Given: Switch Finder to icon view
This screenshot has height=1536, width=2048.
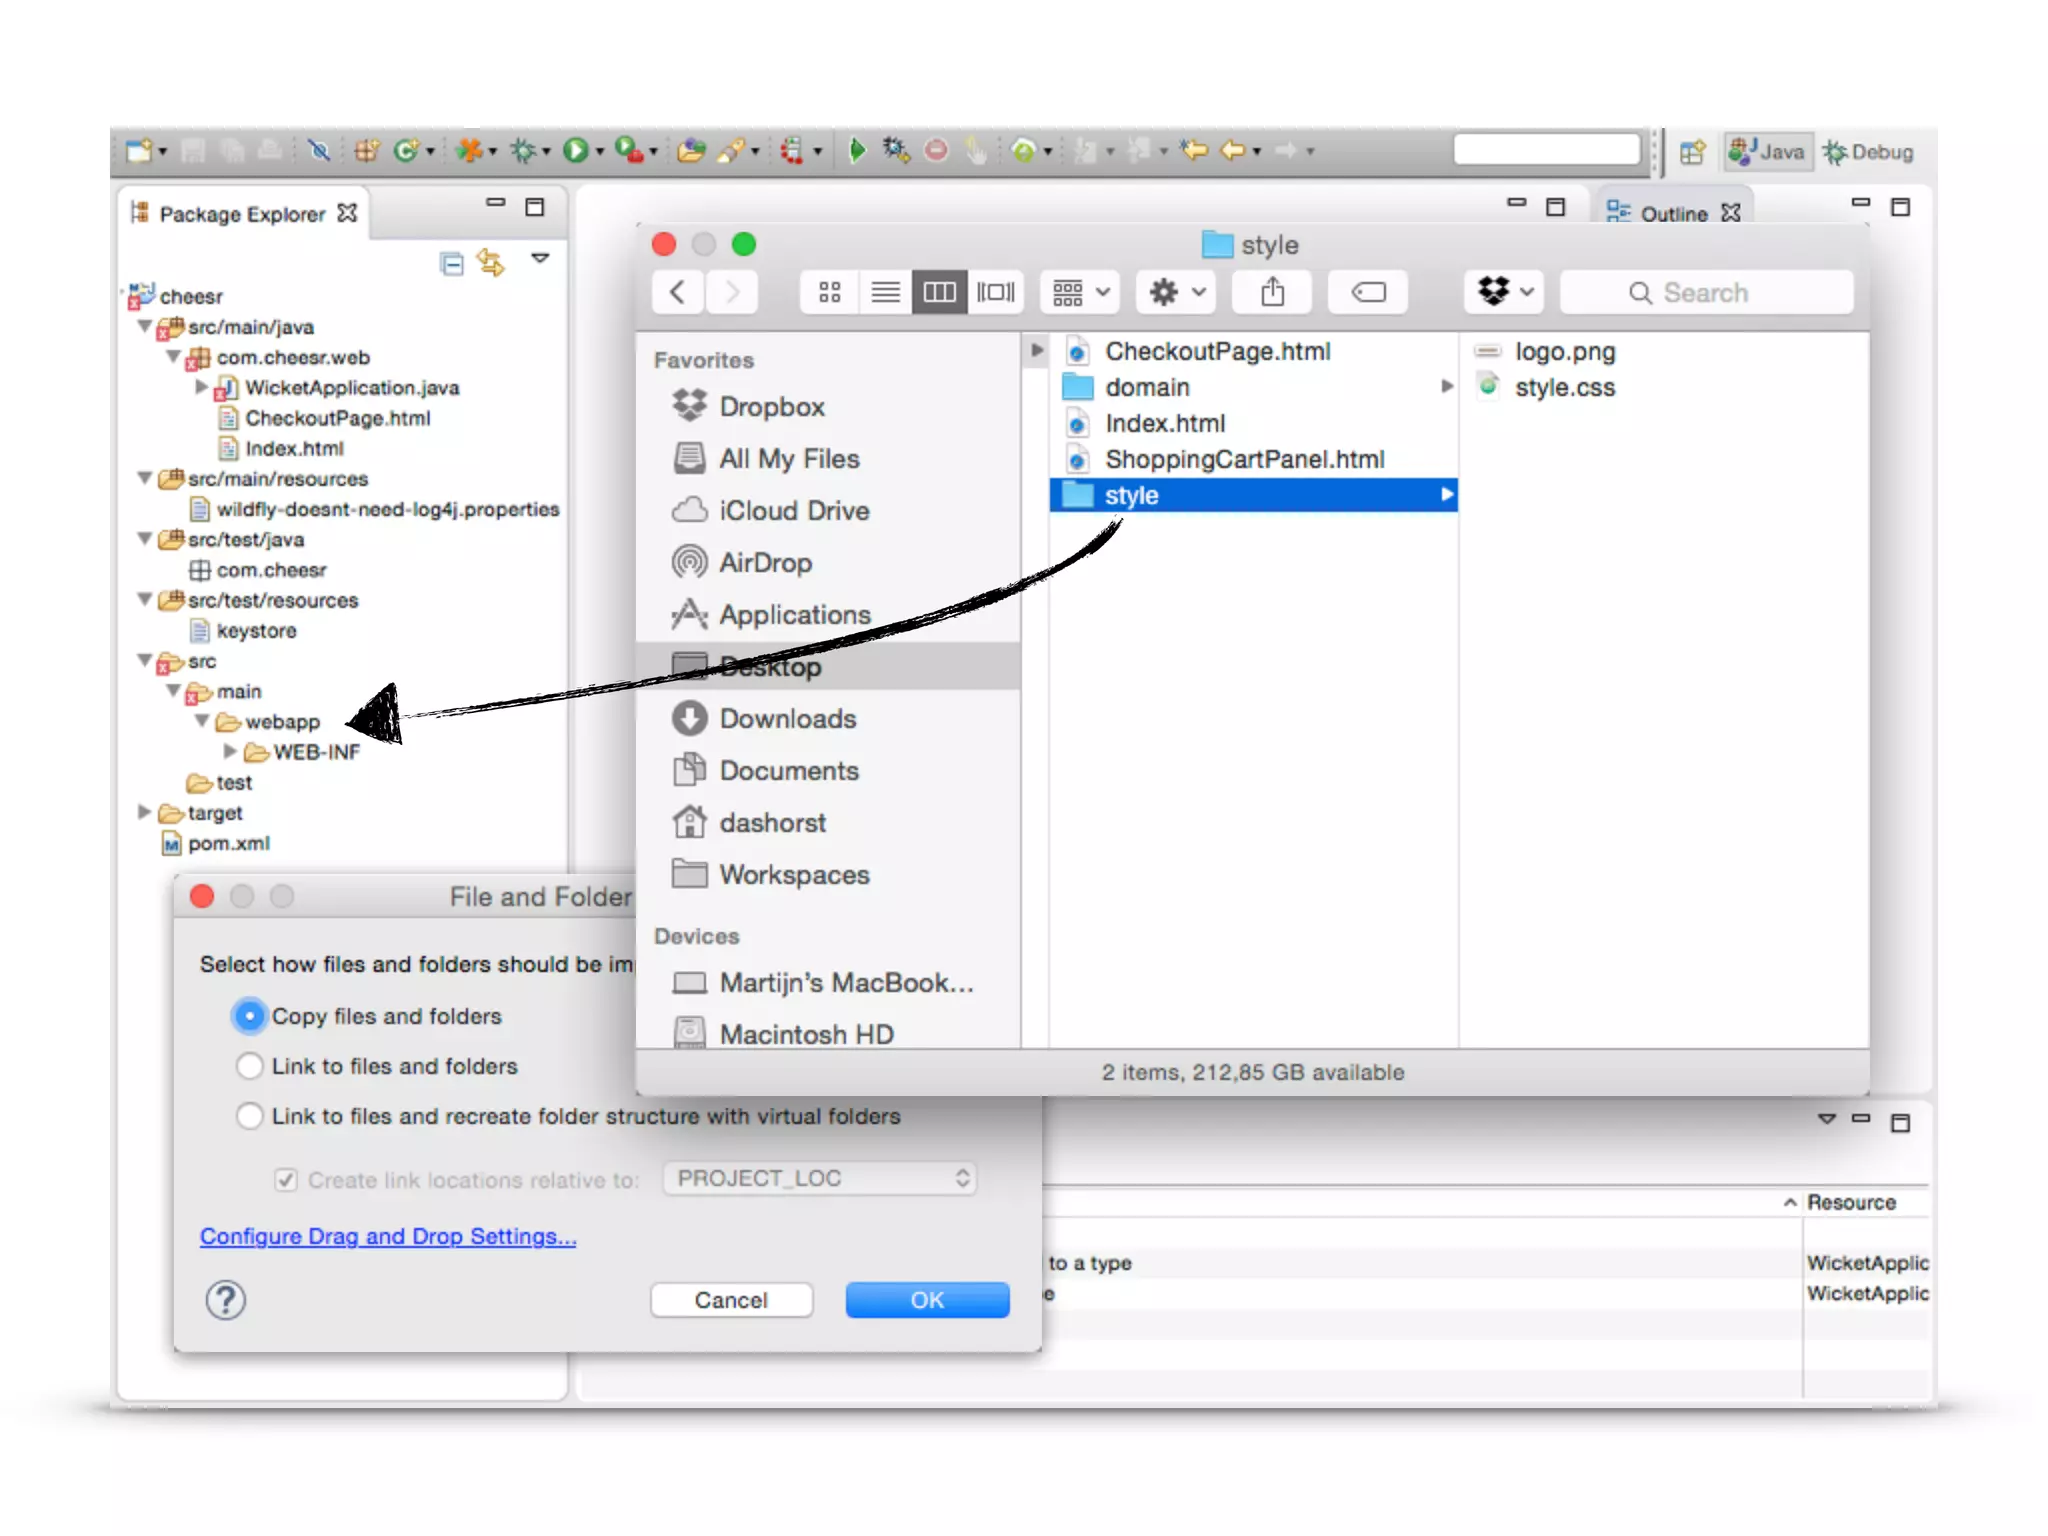Looking at the screenshot, I should pyautogui.click(x=829, y=292).
